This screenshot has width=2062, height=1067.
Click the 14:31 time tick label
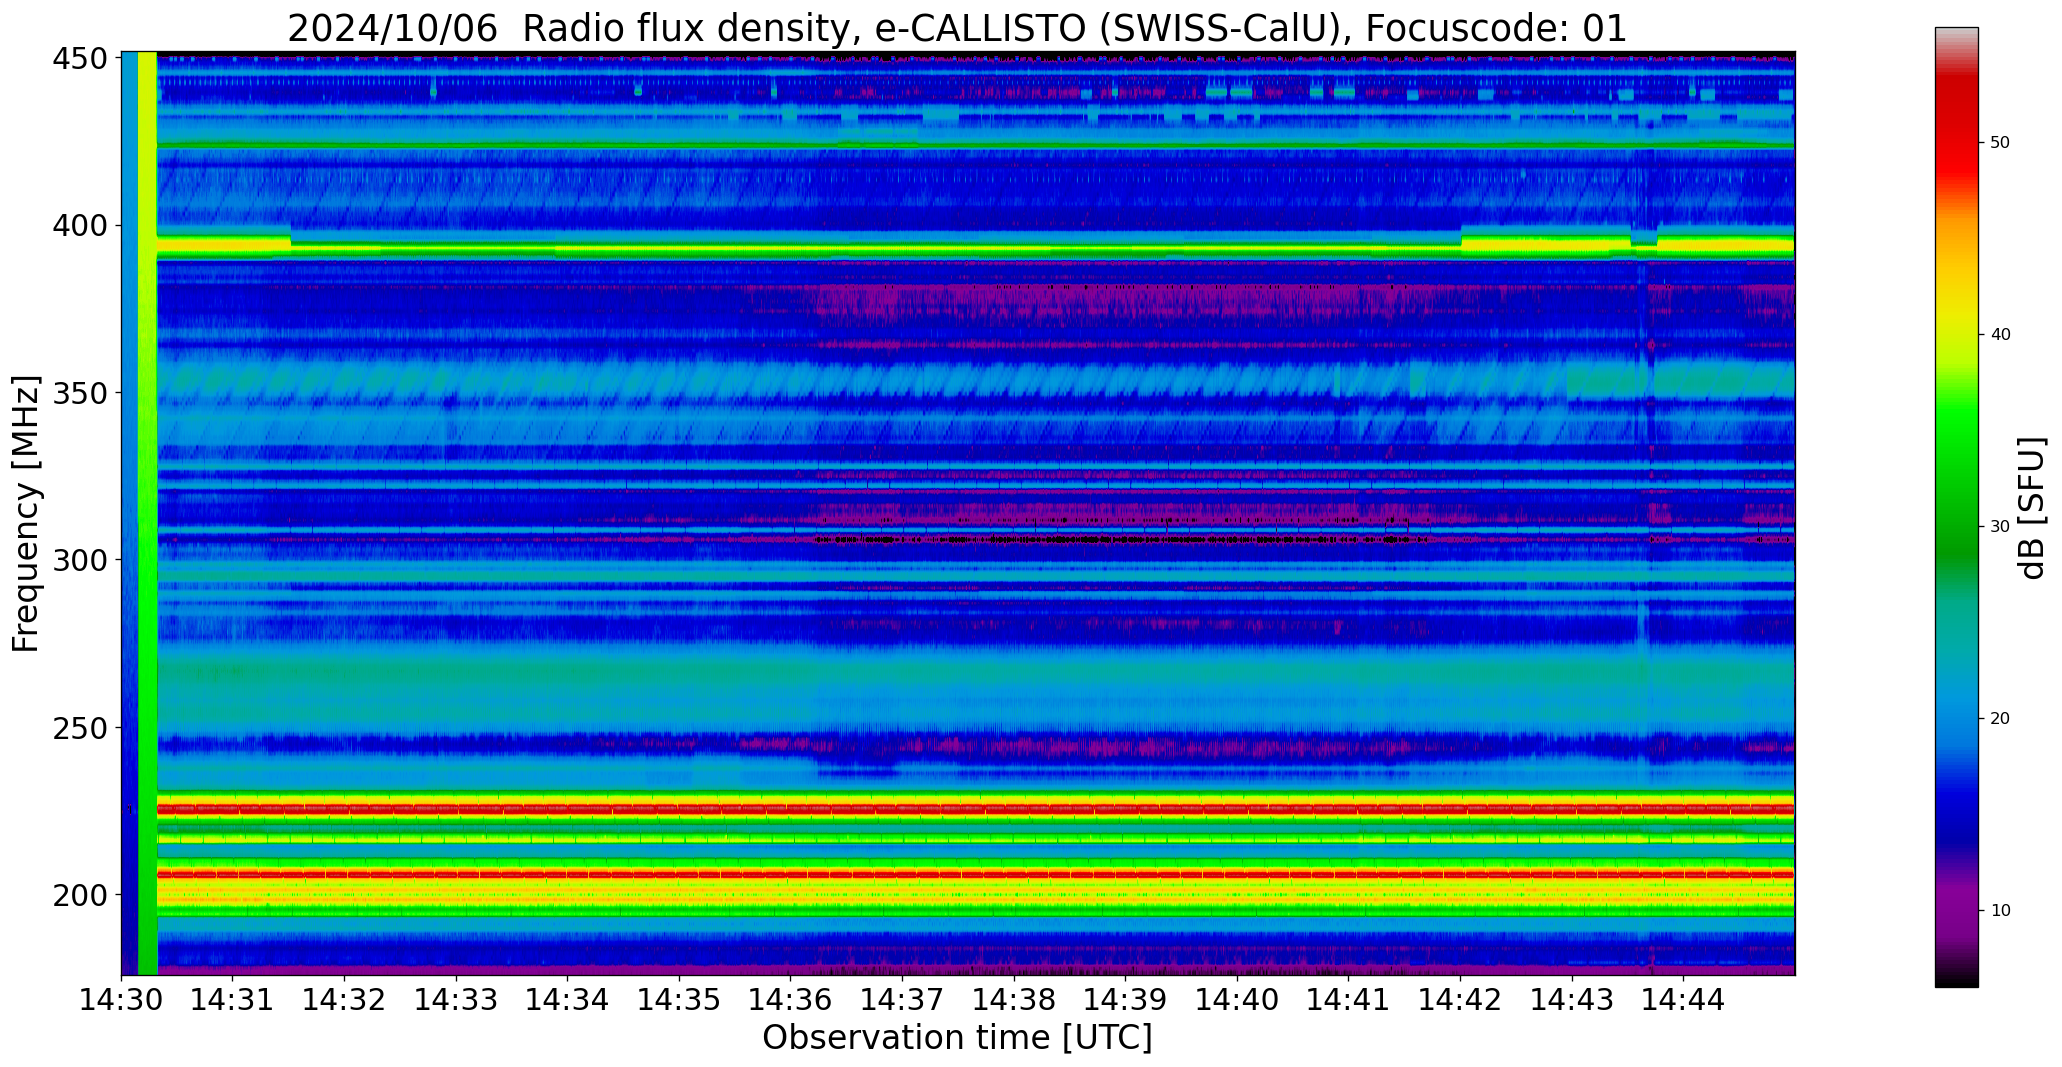[233, 999]
